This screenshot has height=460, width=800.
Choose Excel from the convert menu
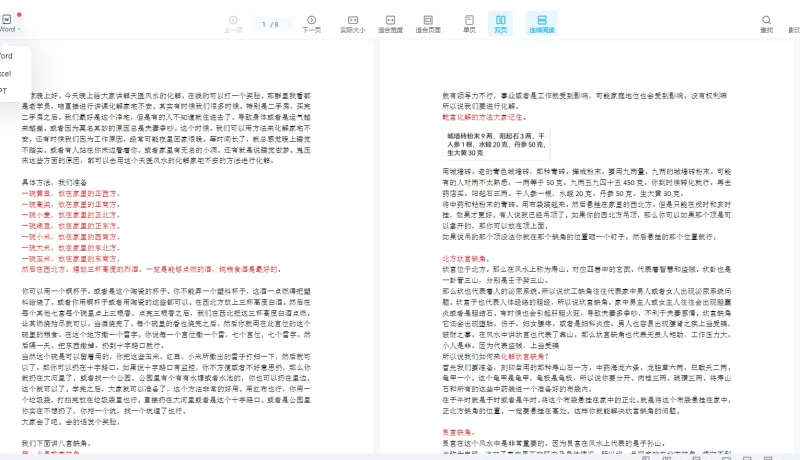click(6, 73)
